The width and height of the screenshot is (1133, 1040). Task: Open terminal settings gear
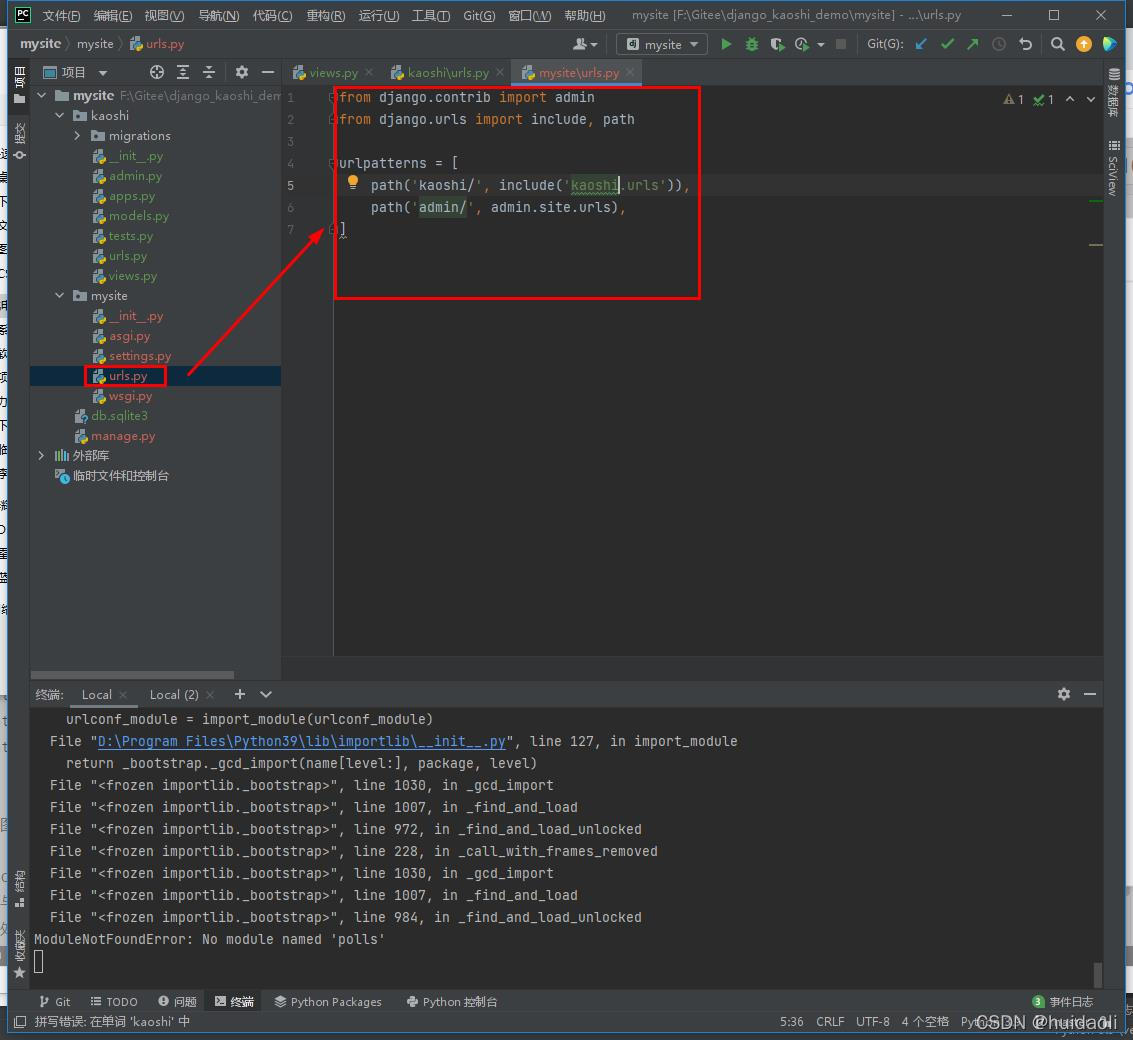[1064, 694]
